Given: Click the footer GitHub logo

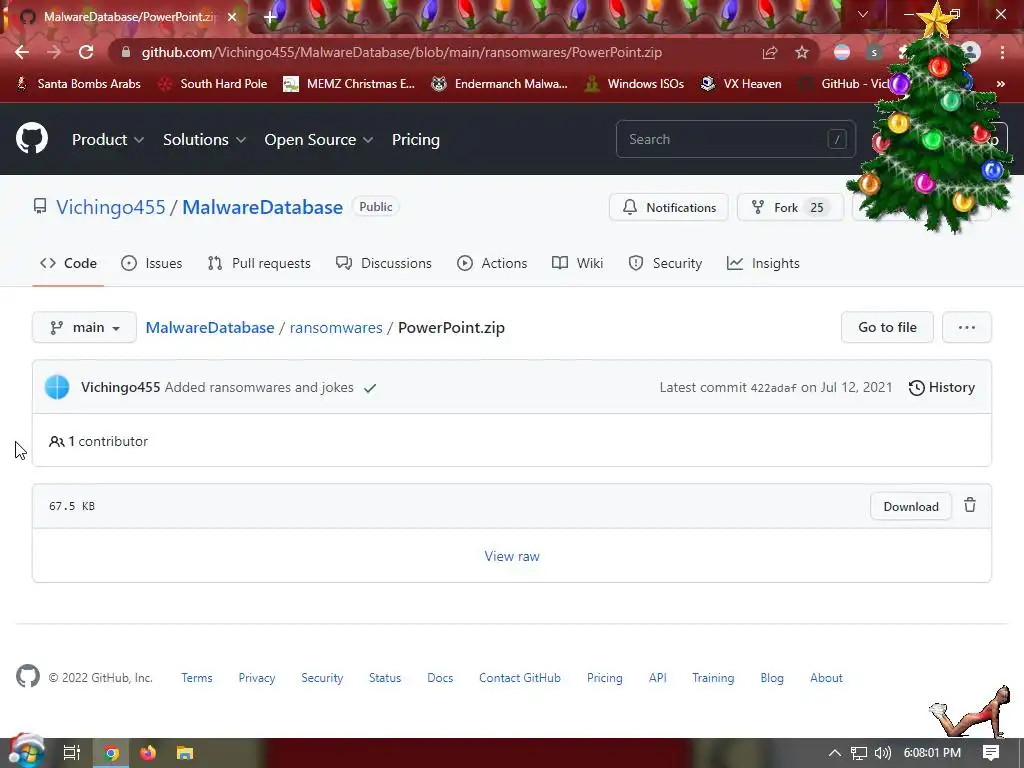Looking at the screenshot, I should click(28, 677).
